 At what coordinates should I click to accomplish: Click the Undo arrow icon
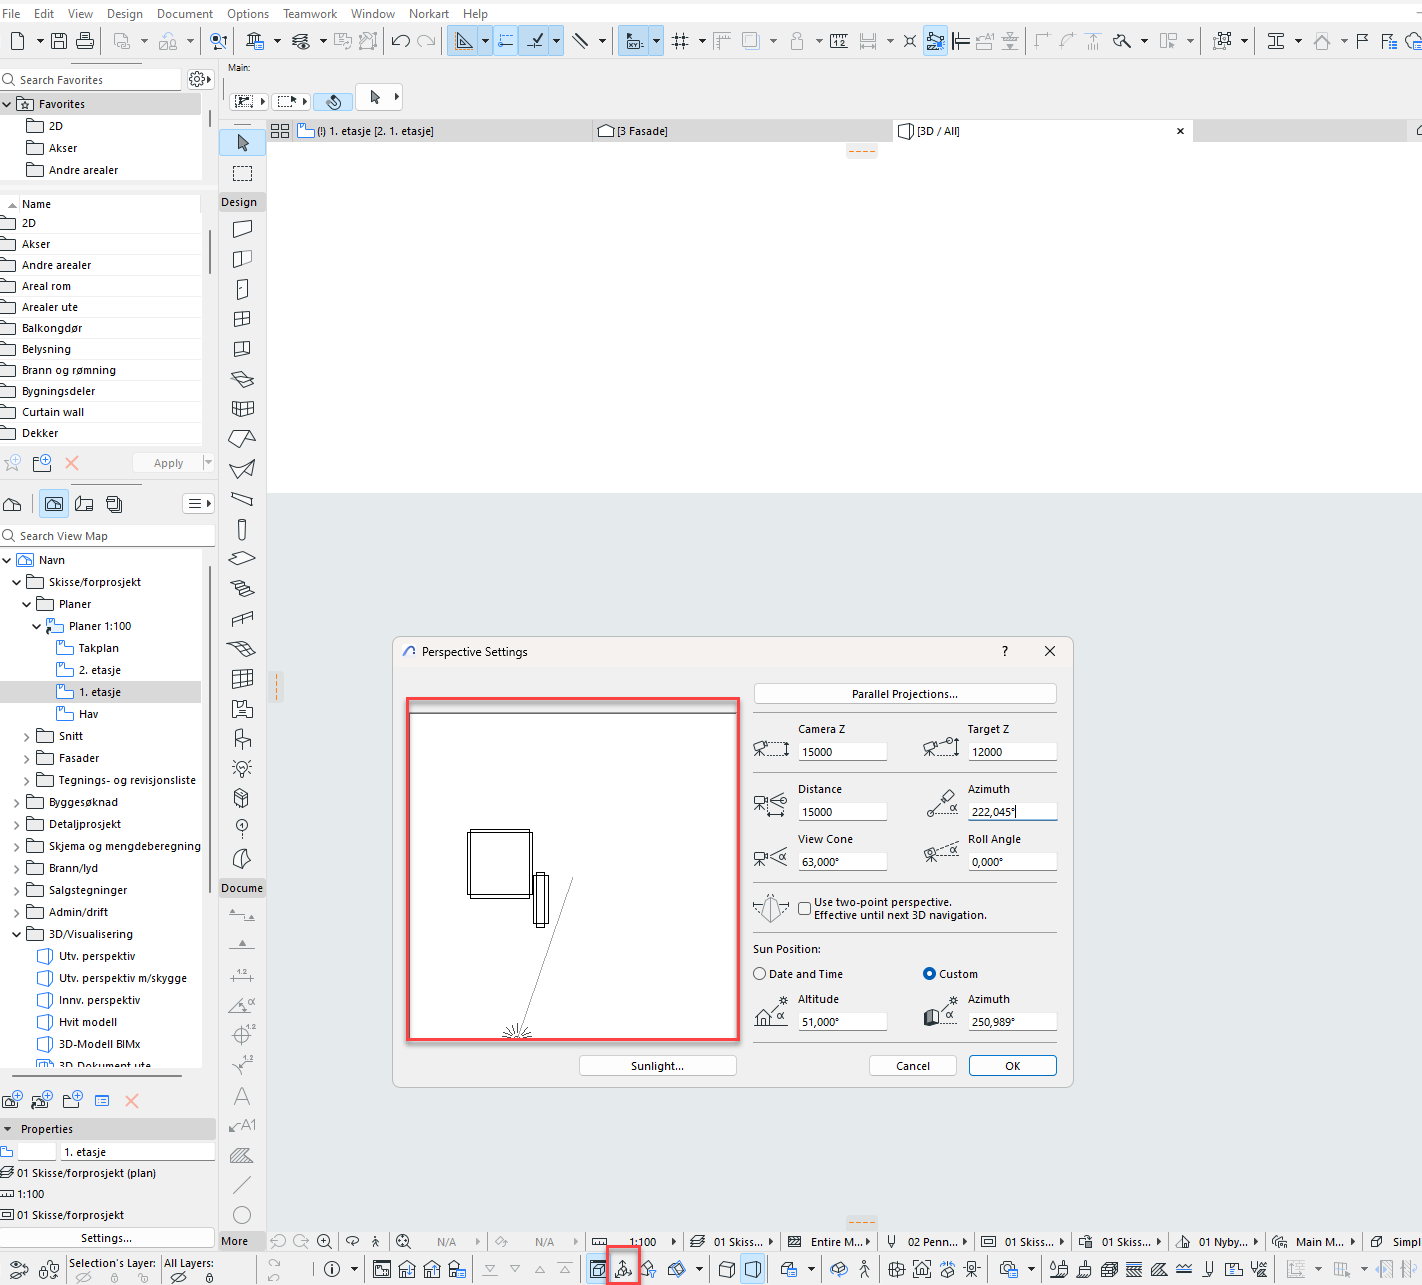(x=401, y=41)
